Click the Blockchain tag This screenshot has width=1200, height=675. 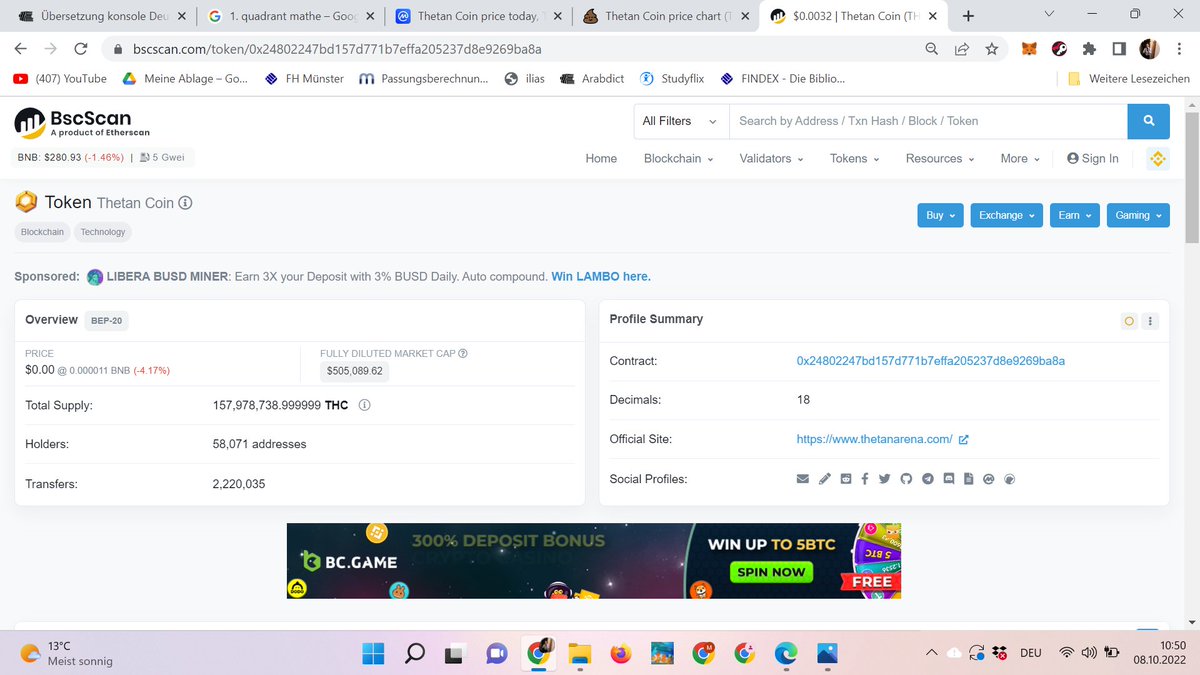[x=43, y=232]
